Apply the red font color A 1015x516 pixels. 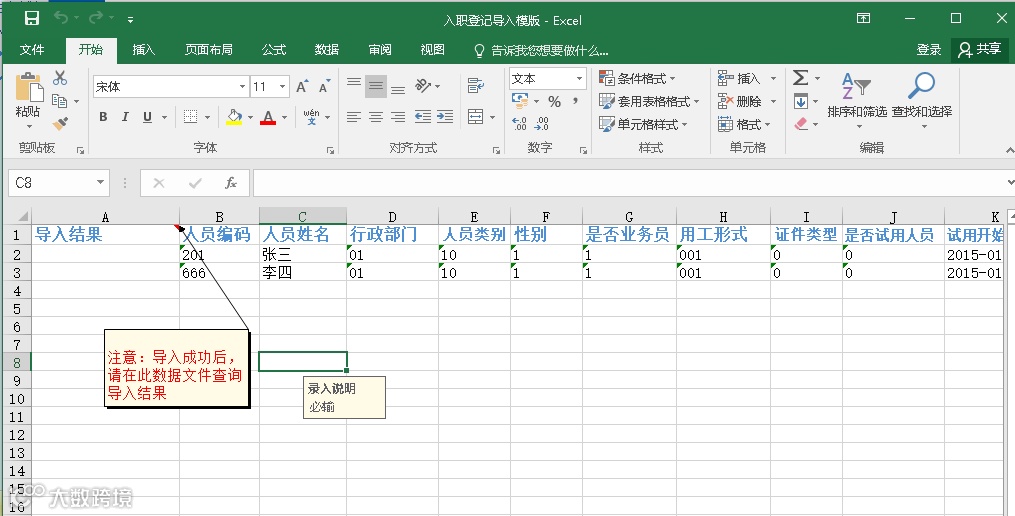coord(268,117)
